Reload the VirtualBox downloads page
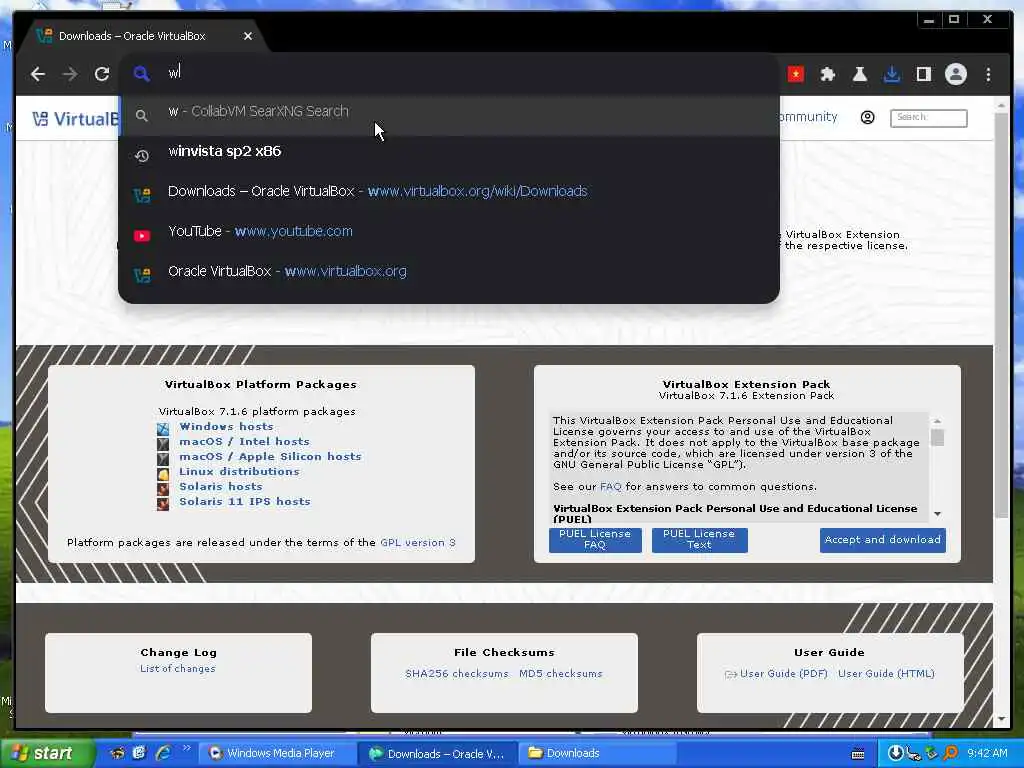This screenshot has width=1024, height=768. (x=102, y=74)
